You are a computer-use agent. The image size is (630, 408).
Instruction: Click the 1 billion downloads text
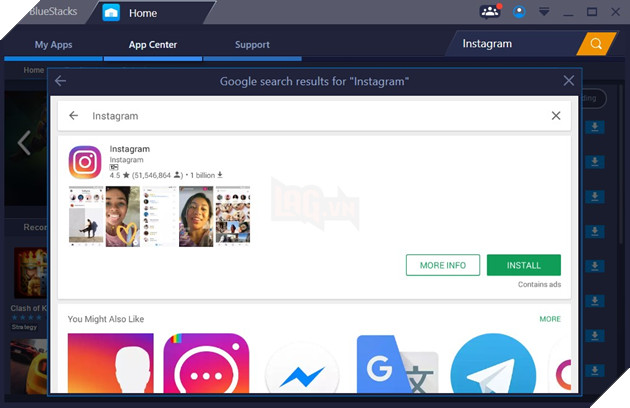pyautogui.click(x=206, y=175)
